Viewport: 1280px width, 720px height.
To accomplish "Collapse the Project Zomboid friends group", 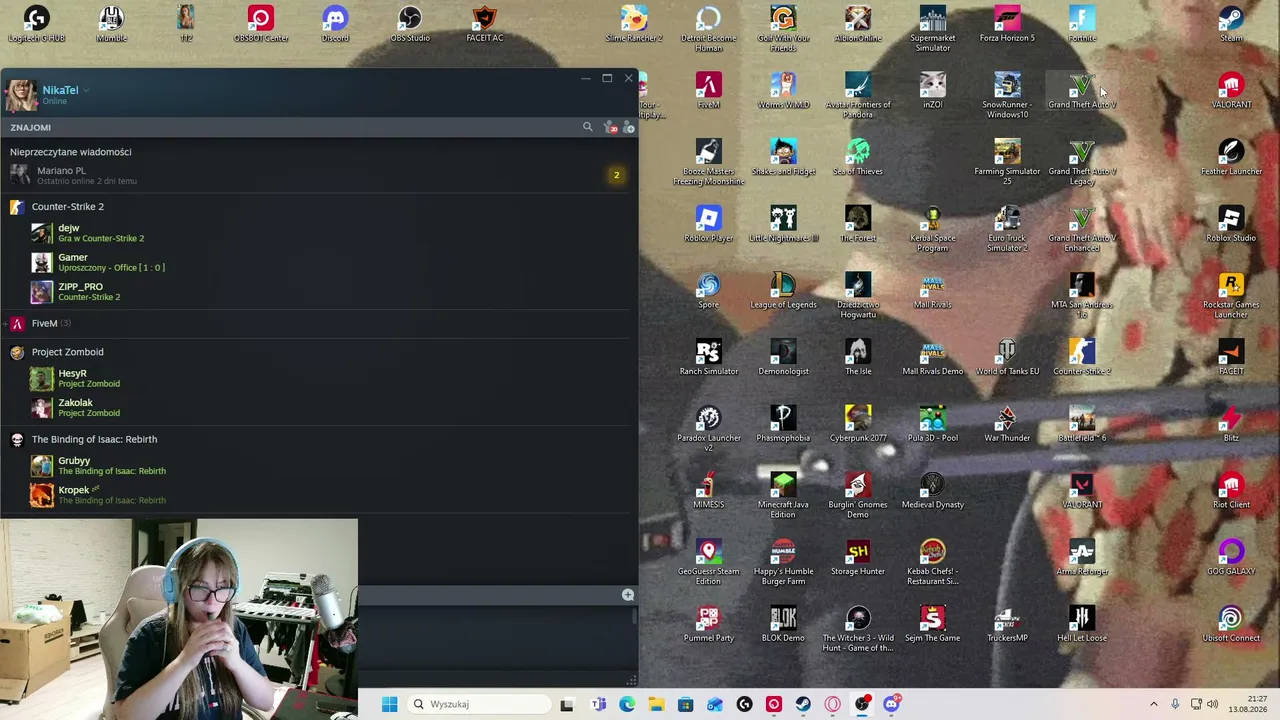I will click(x=67, y=352).
